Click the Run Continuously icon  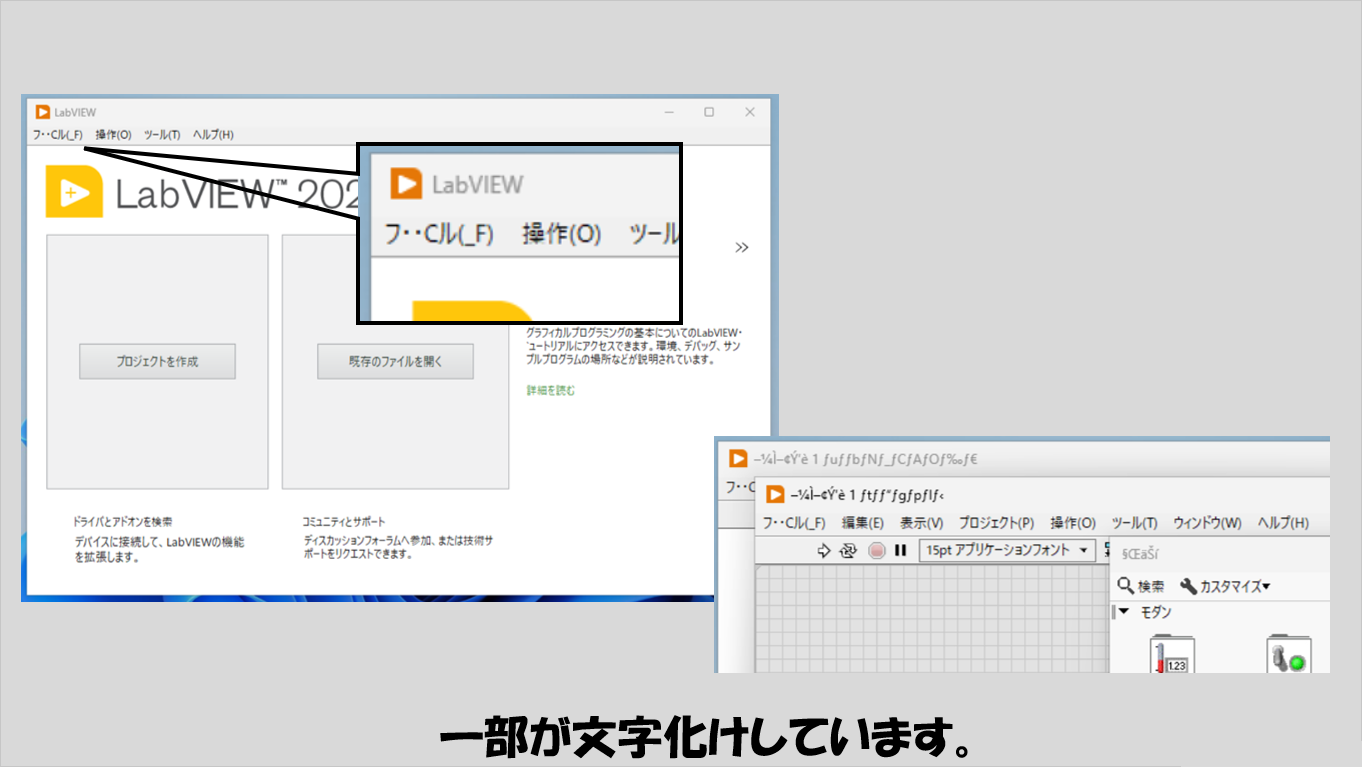click(849, 550)
